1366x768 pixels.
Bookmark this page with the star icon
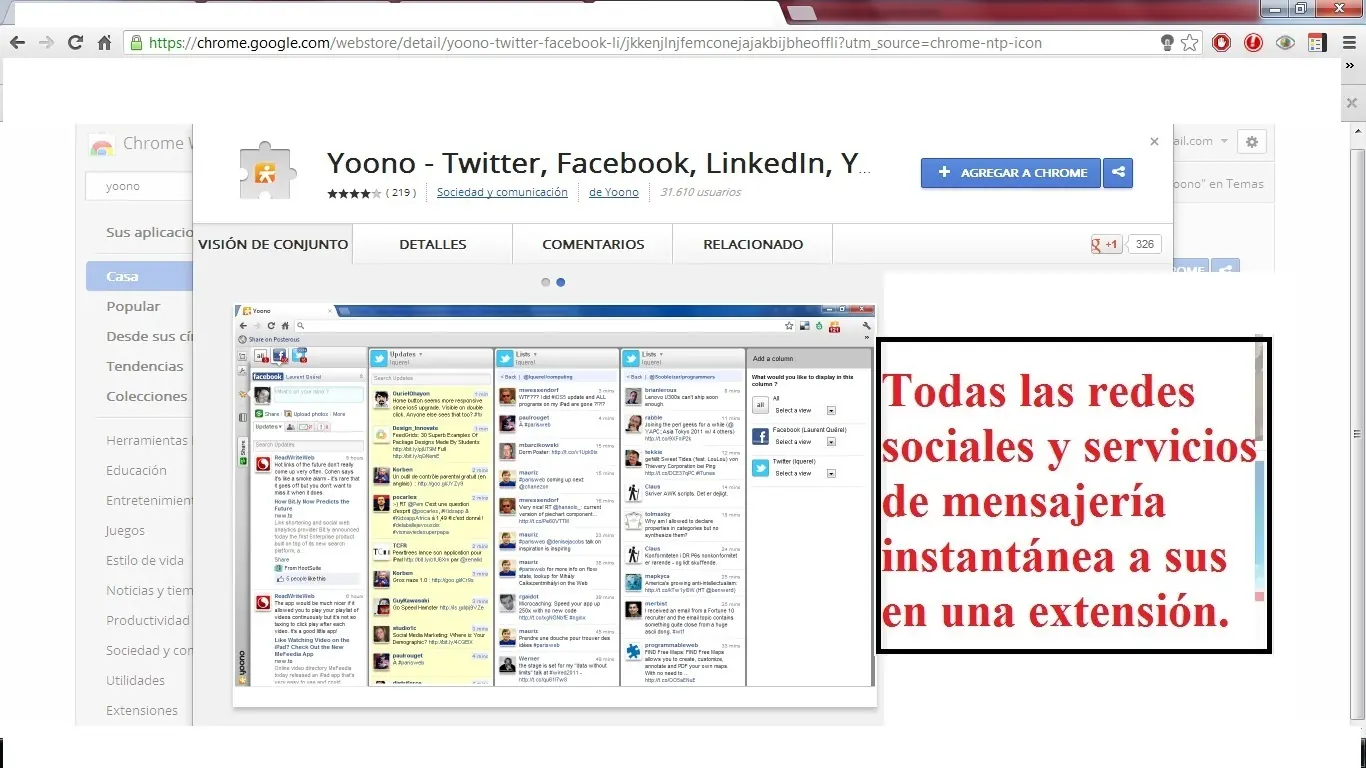tap(1189, 43)
